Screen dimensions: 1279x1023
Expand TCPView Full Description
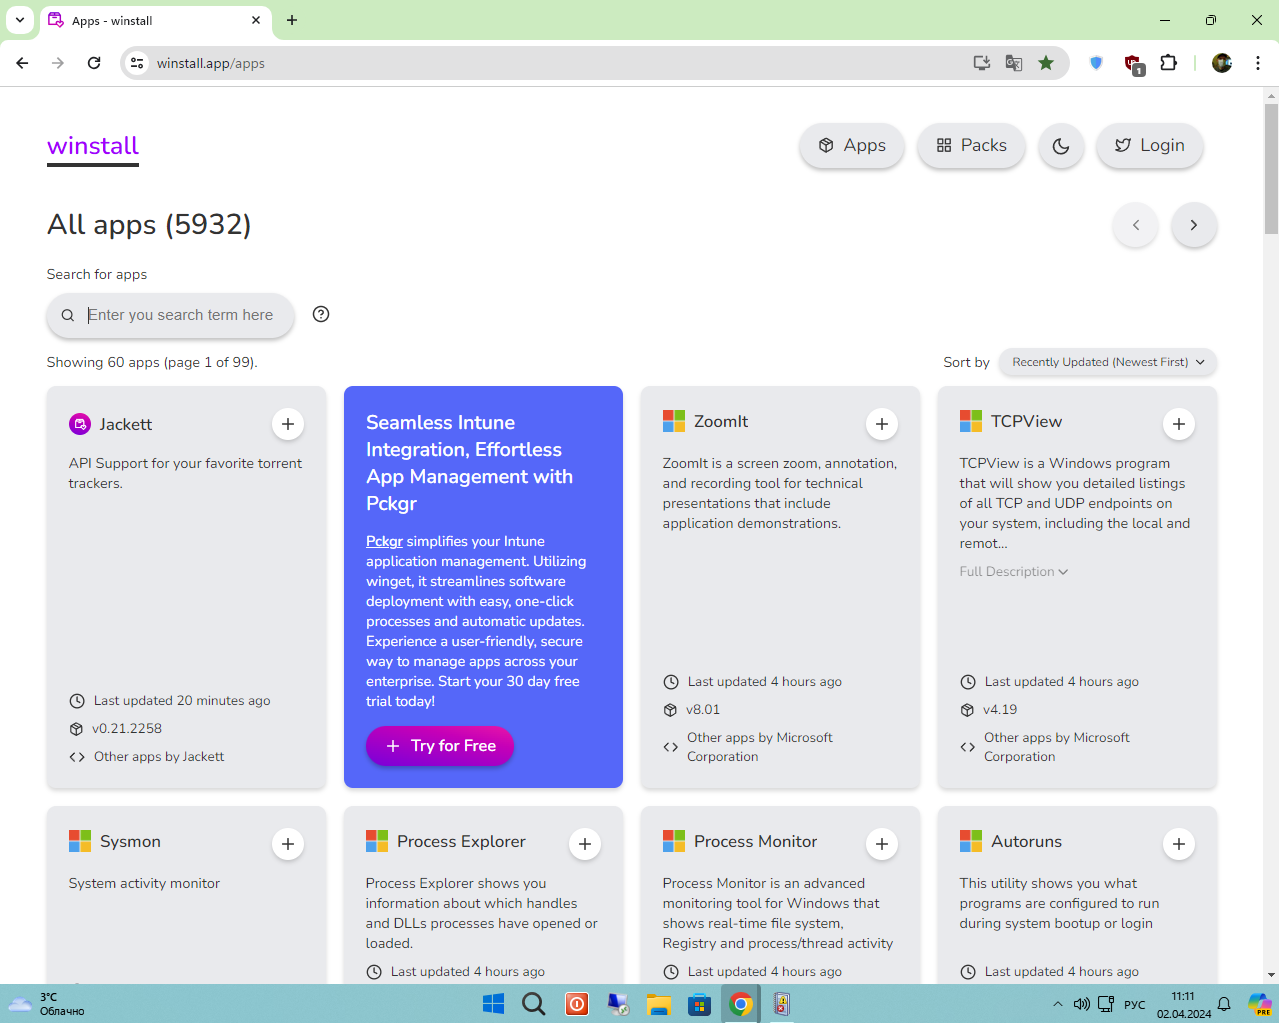coord(1014,572)
